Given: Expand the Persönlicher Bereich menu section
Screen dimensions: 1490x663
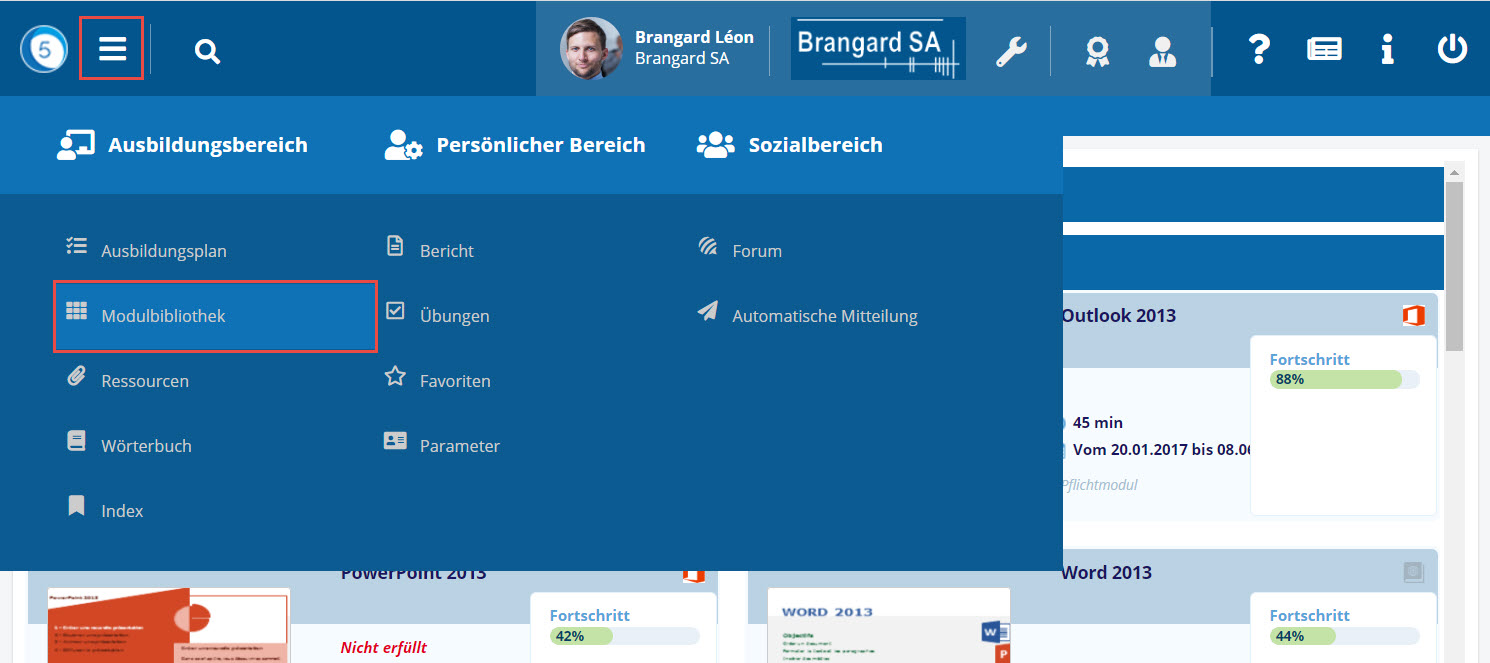Looking at the screenshot, I should click(x=515, y=145).
